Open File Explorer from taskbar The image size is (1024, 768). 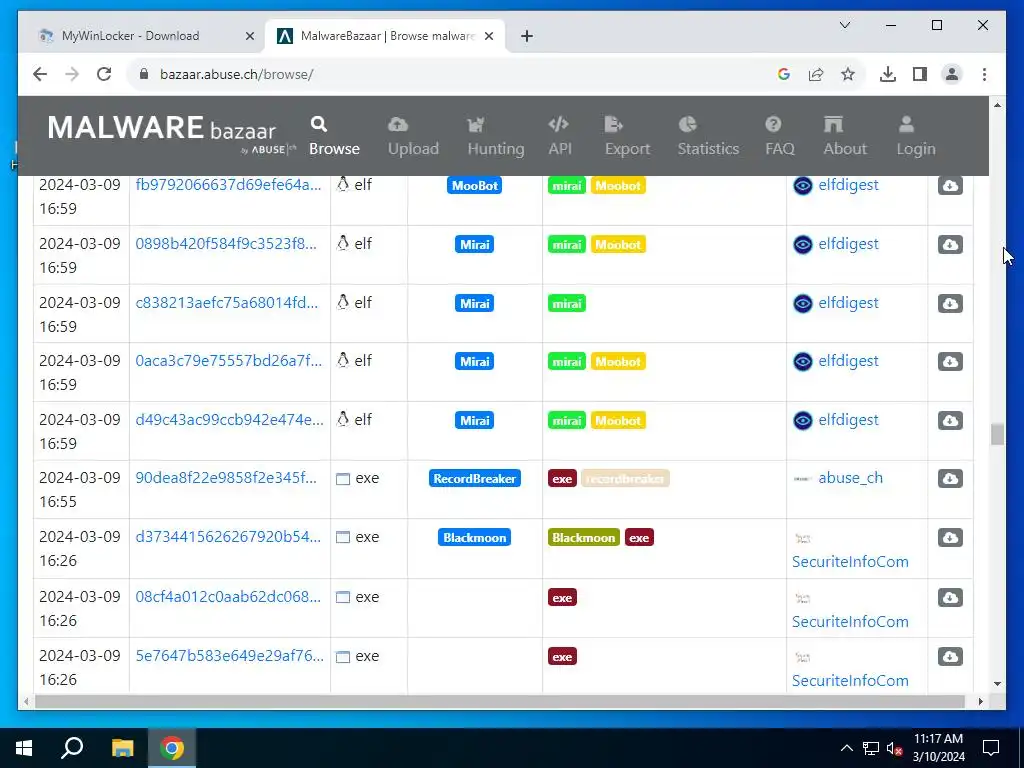click(x=122, y=748)
